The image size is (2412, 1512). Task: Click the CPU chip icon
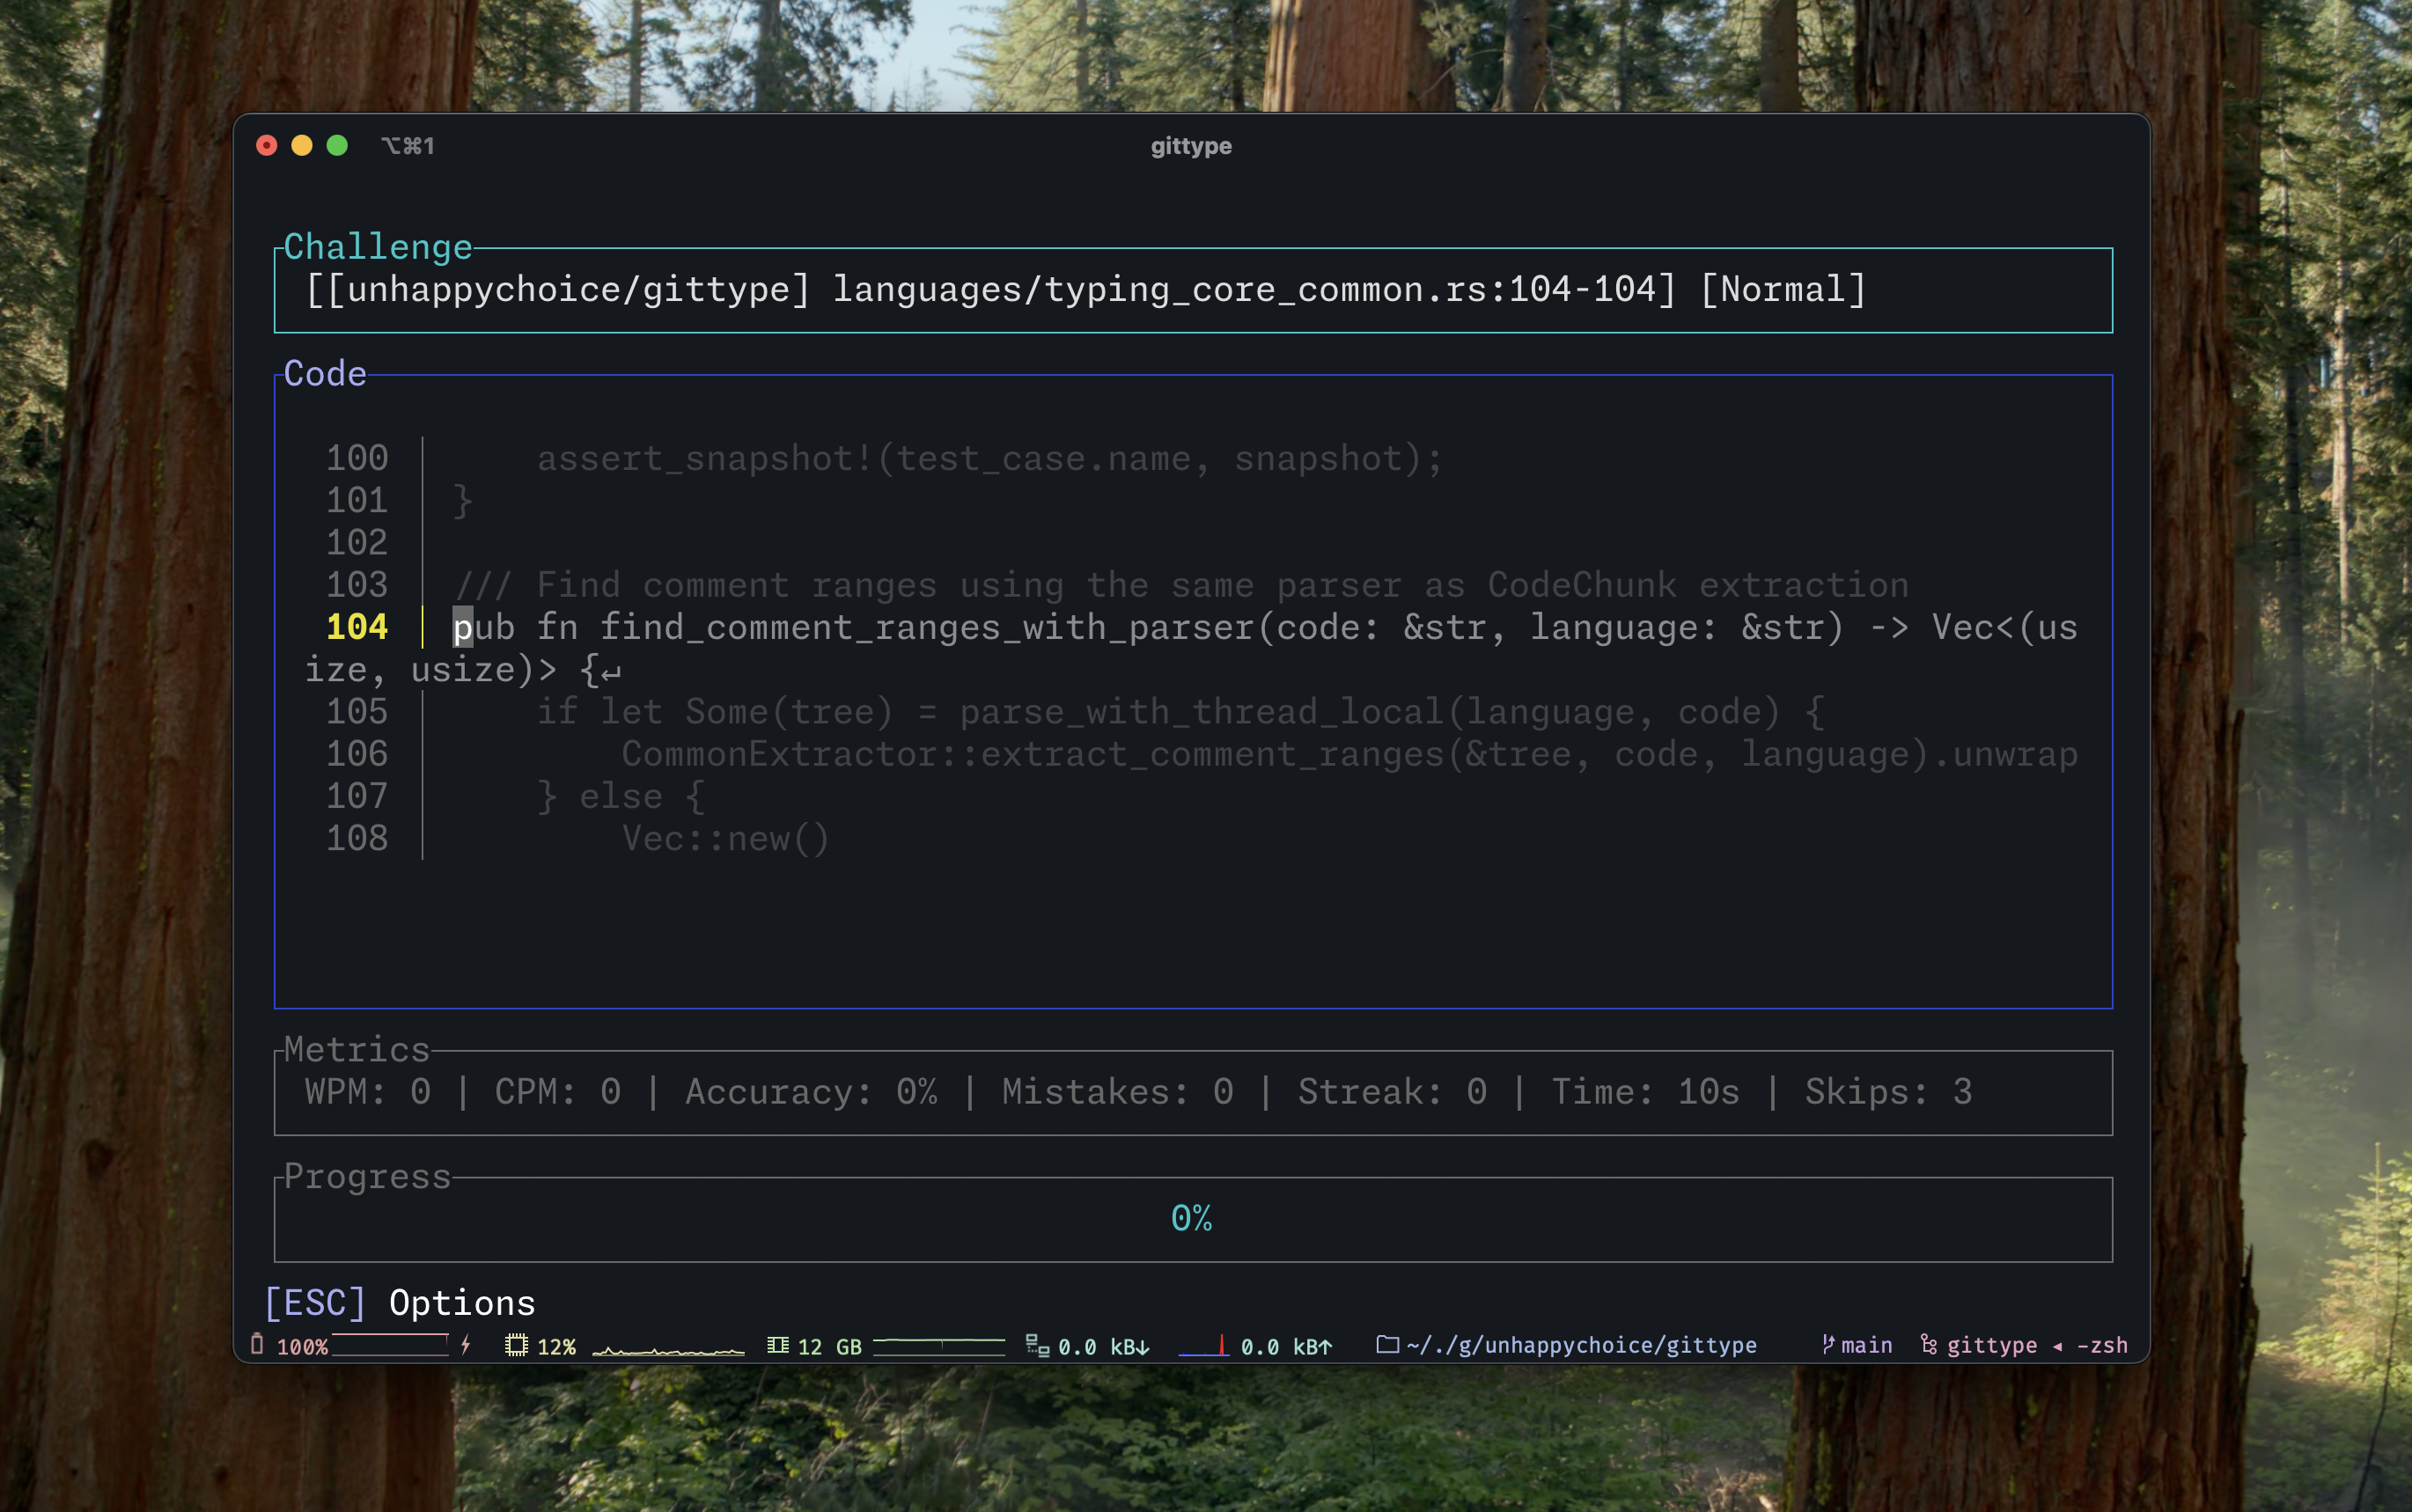click(516, 1346)
